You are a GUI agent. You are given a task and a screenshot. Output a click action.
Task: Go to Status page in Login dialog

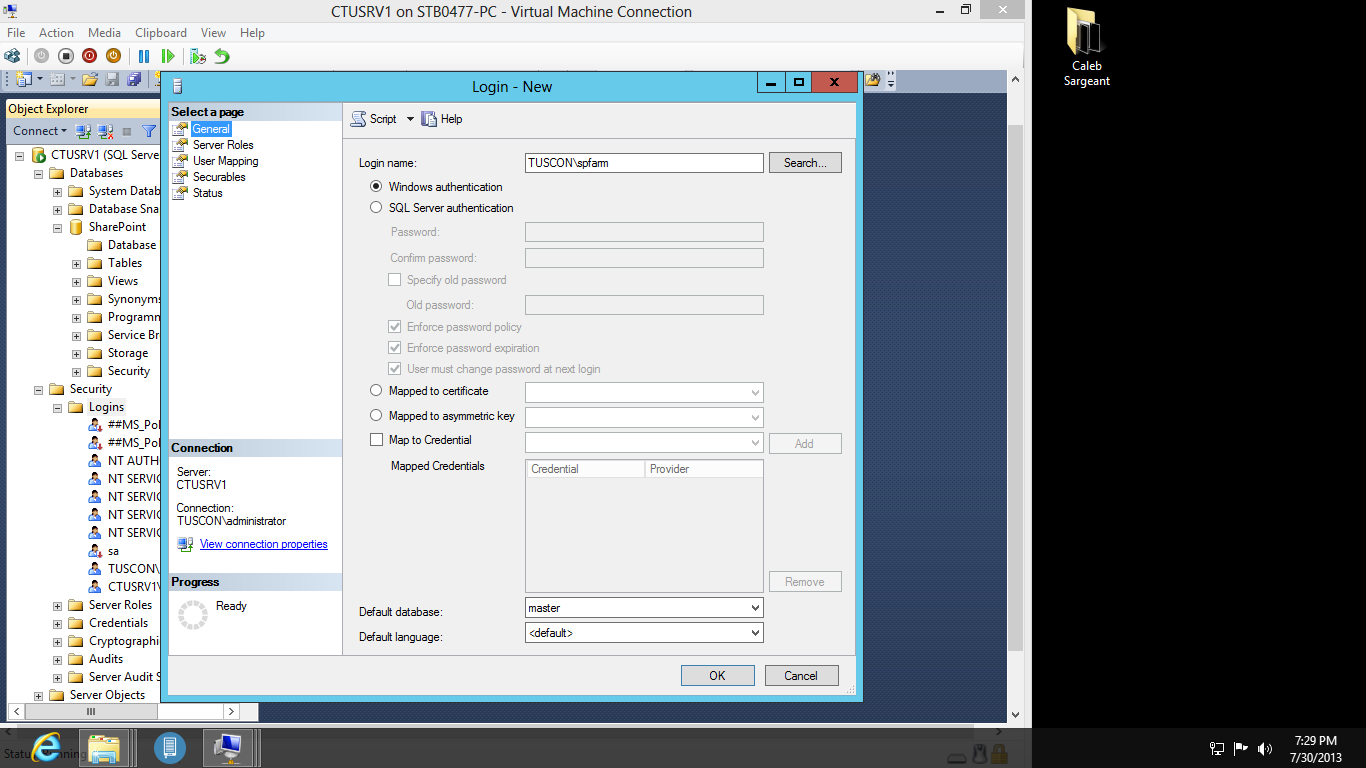(x=208, y=193)
